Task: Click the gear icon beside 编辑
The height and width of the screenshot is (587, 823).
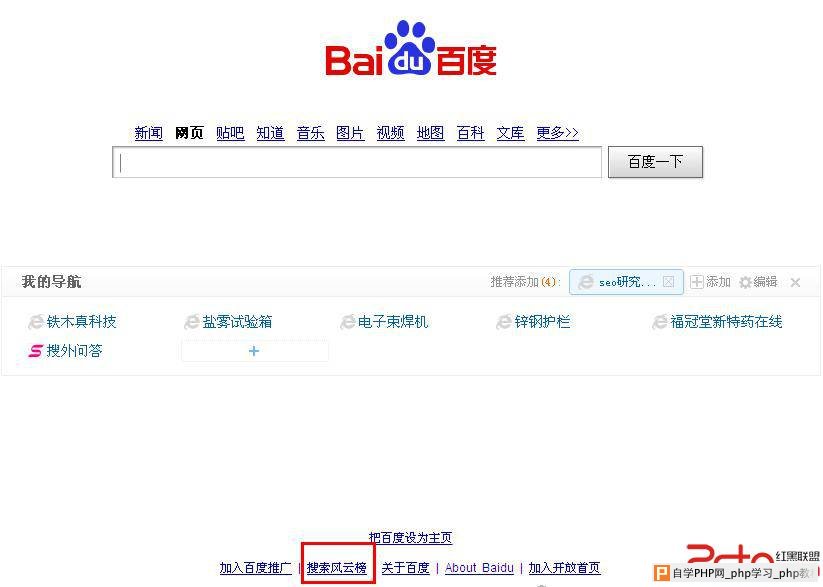Action: (745, 282)
